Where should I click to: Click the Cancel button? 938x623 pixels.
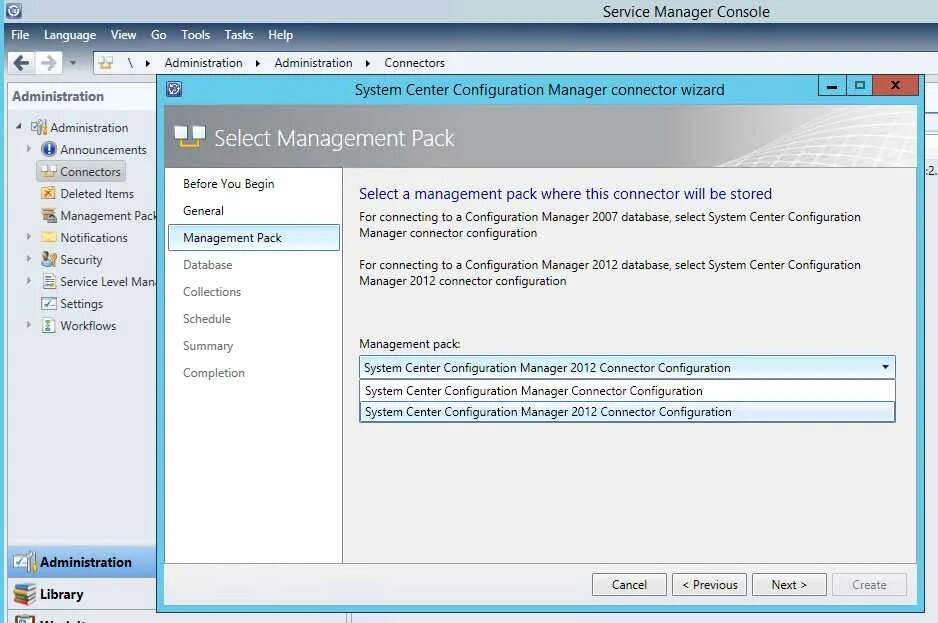pyautogui.click(x=629, y=585)
